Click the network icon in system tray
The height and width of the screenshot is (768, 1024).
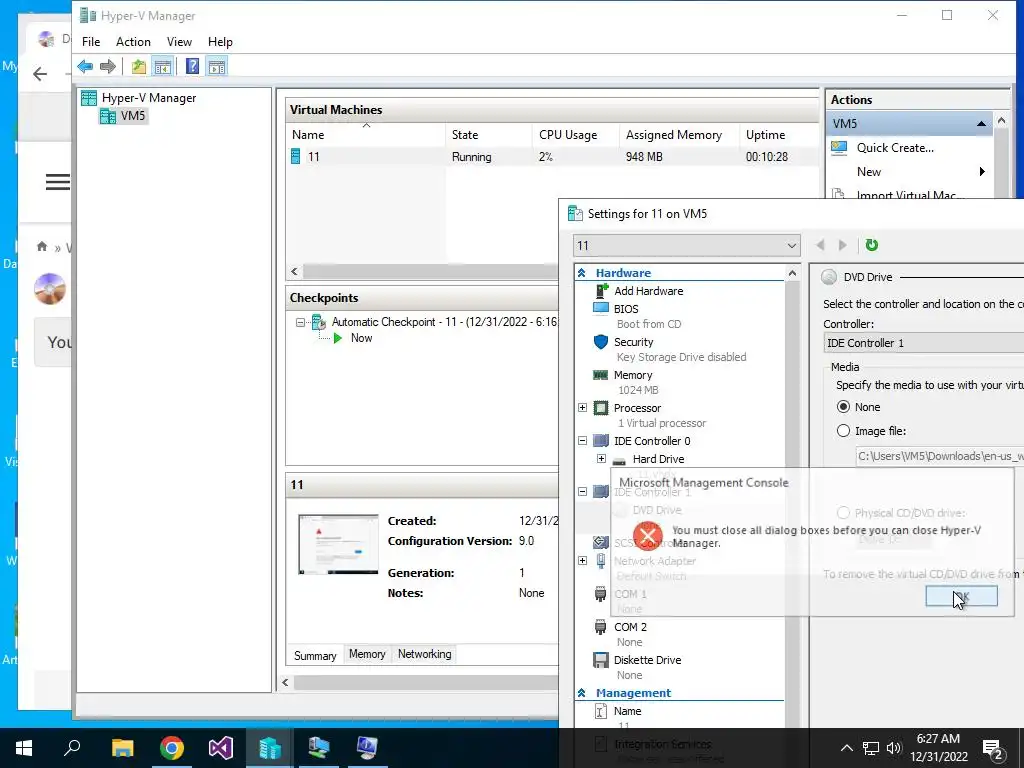pos(871,748)
